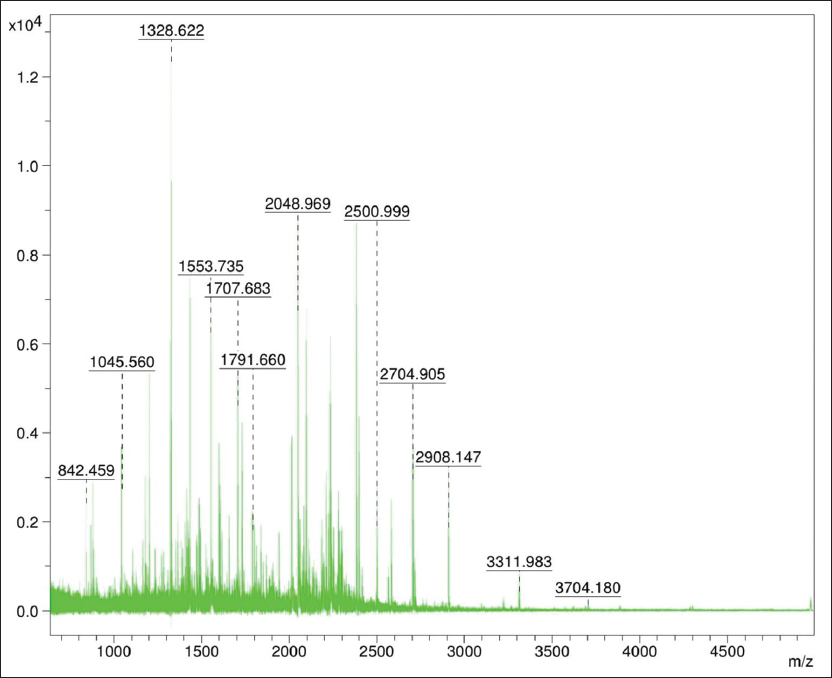Click the 1.2 y-axis tick label
This screenshot has height=678, width=832.
tap(28, 77)
